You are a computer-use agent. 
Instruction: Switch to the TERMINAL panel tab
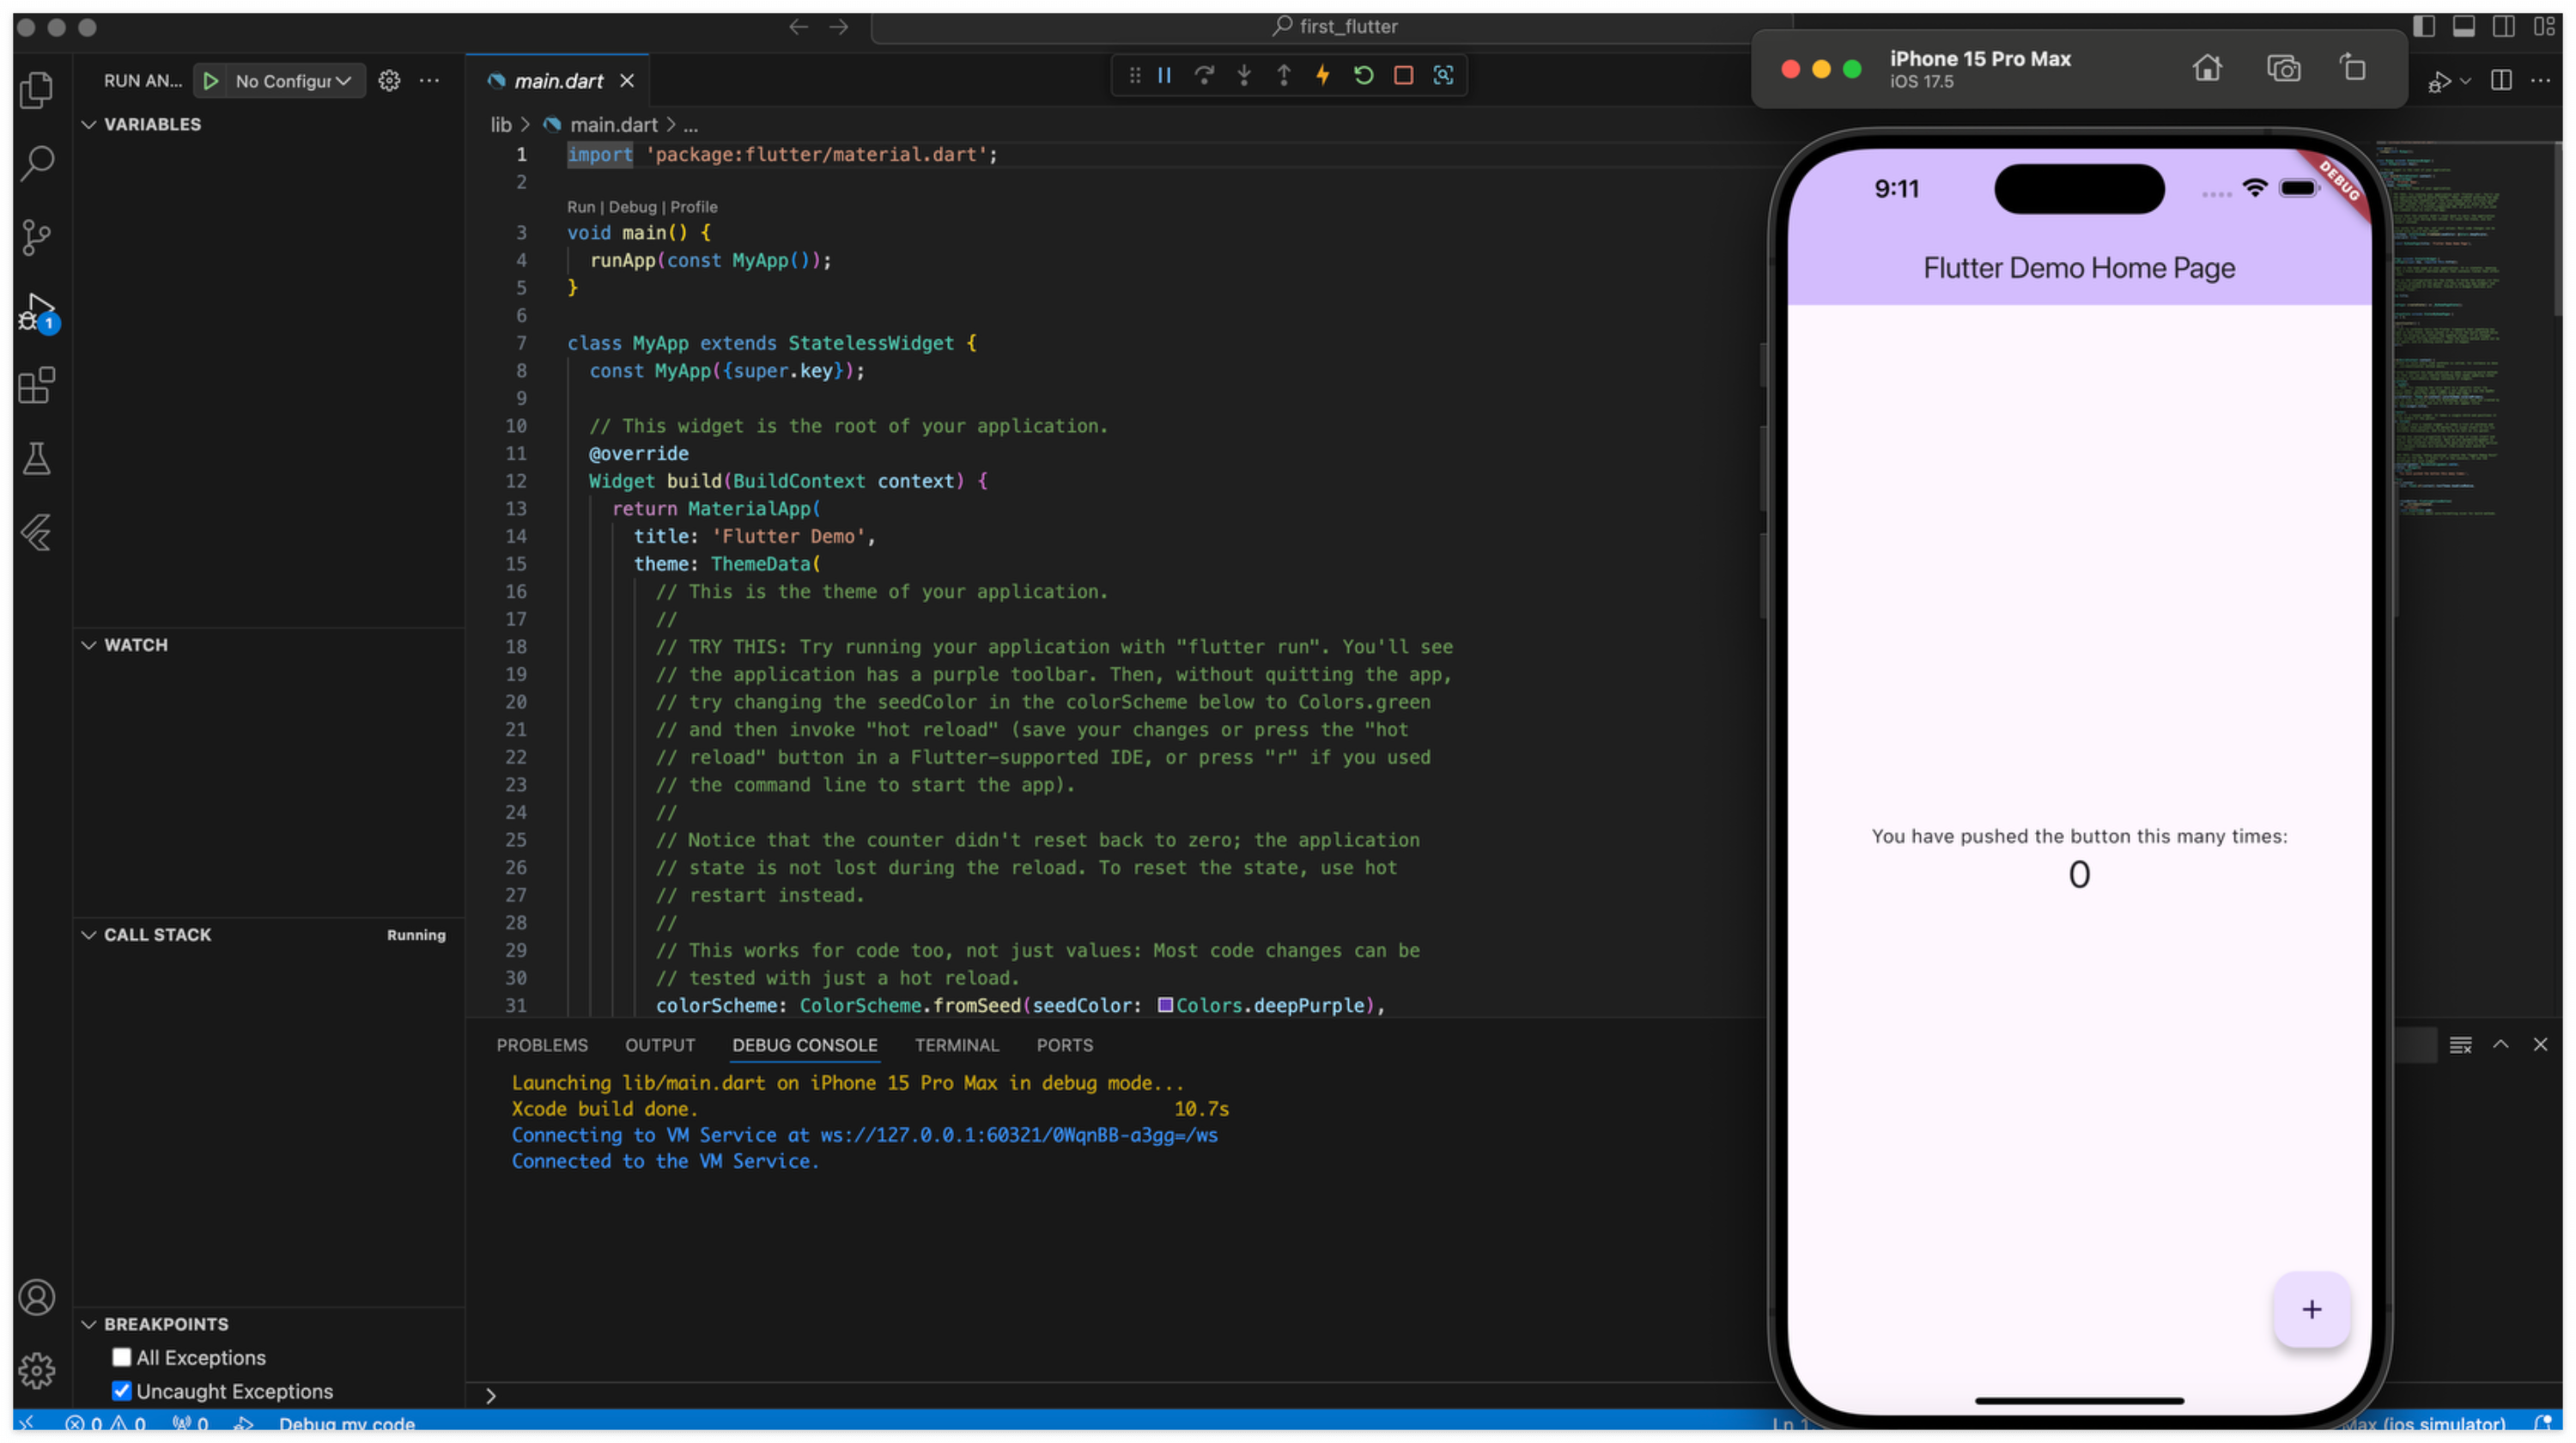[956, 1045]
